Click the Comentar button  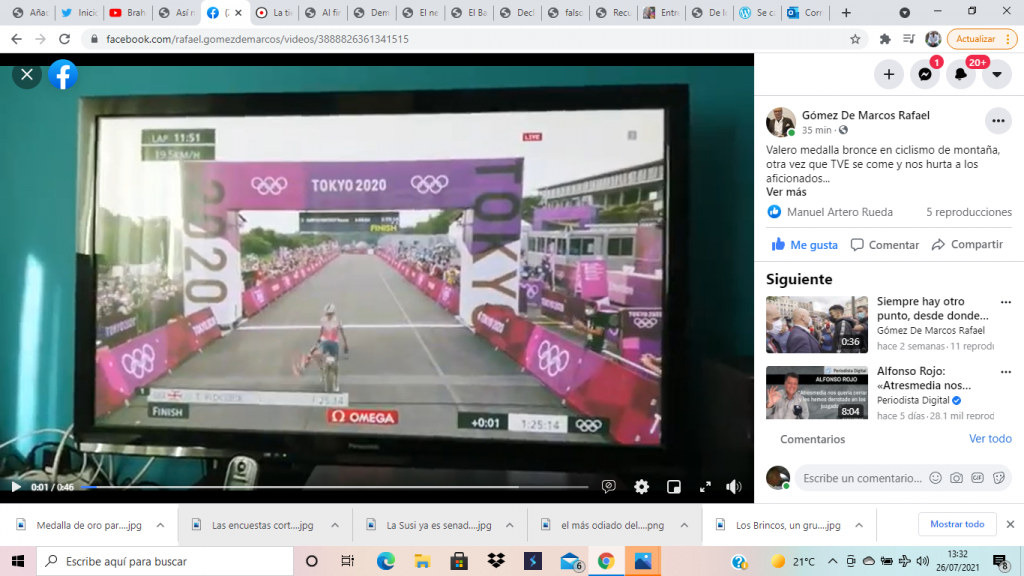coord(885,245)
